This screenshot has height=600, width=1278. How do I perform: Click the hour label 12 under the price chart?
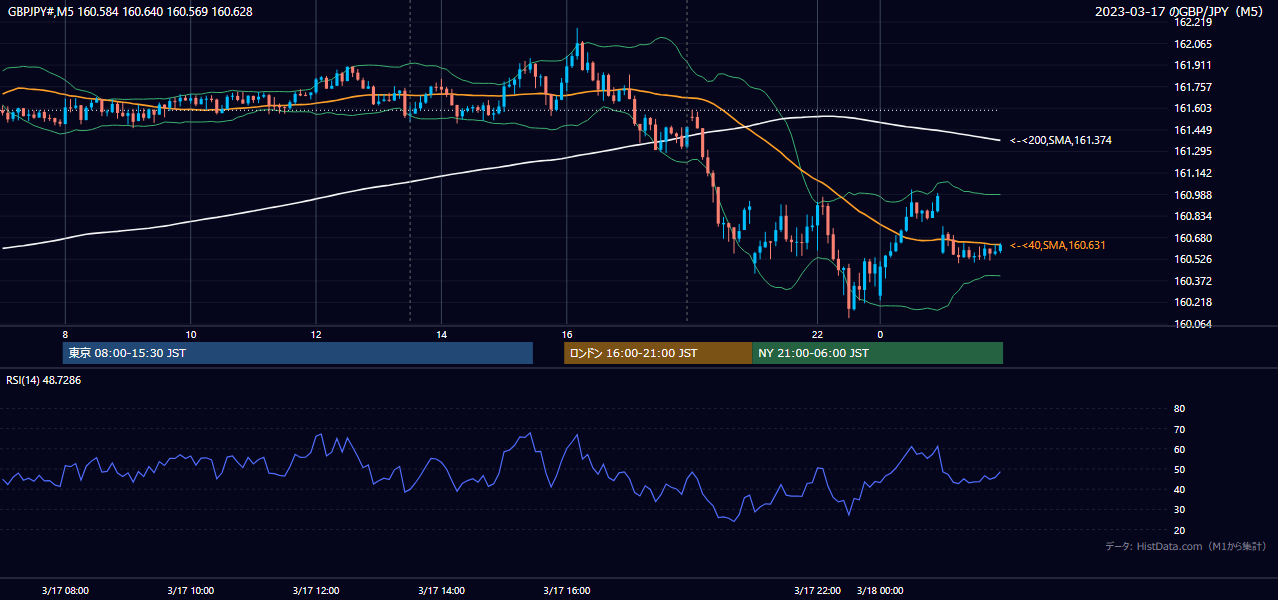point(316,334)
